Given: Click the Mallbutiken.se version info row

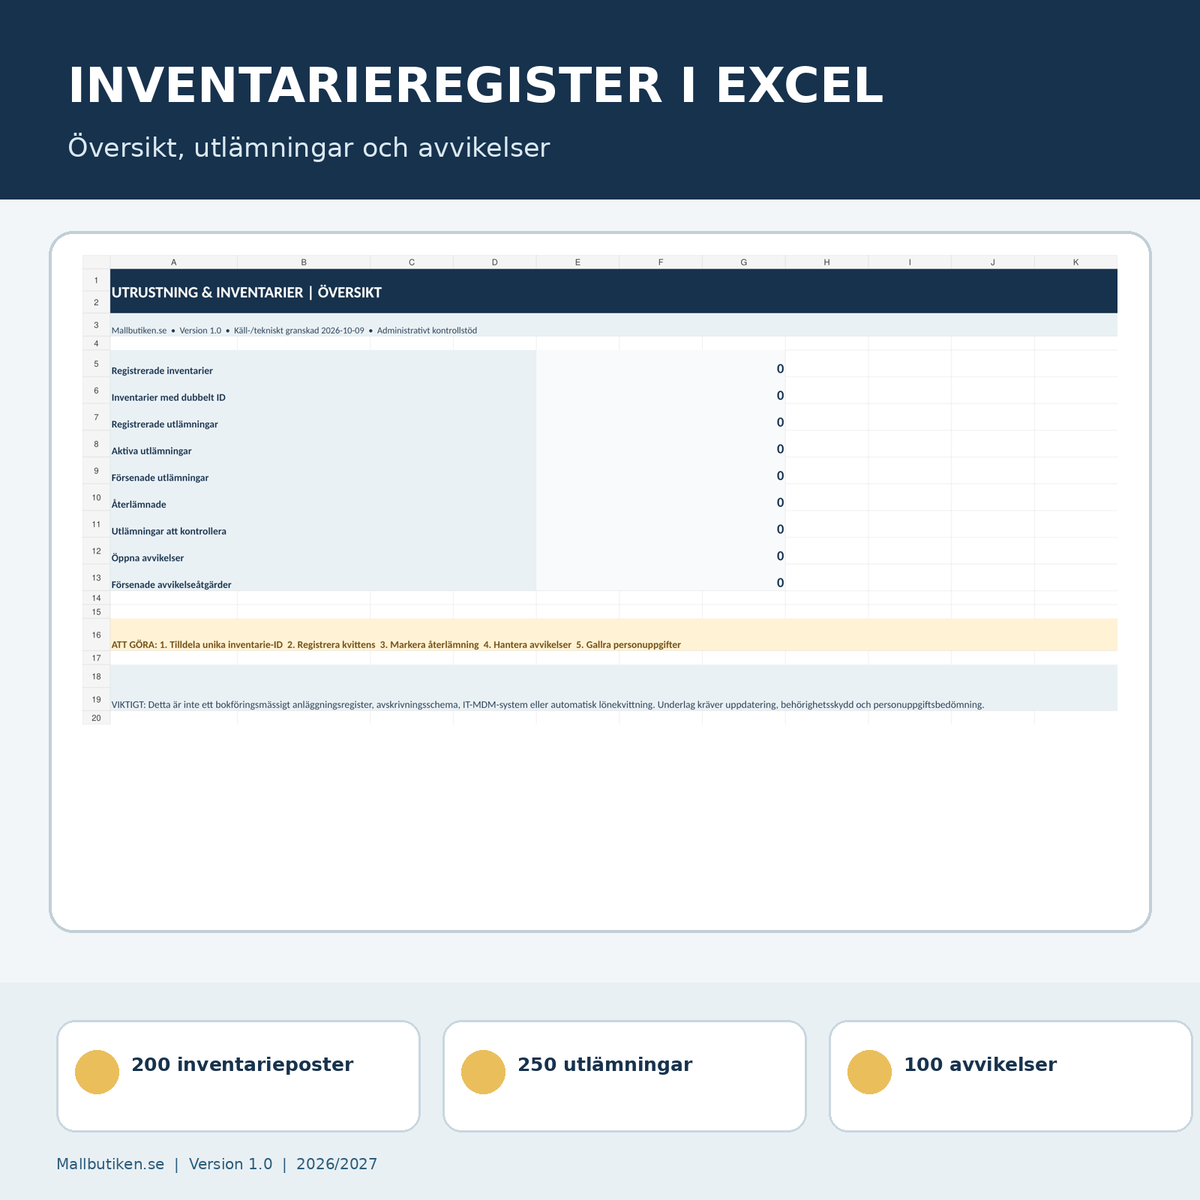Looking at the screenshot, I should pos(614,325).
